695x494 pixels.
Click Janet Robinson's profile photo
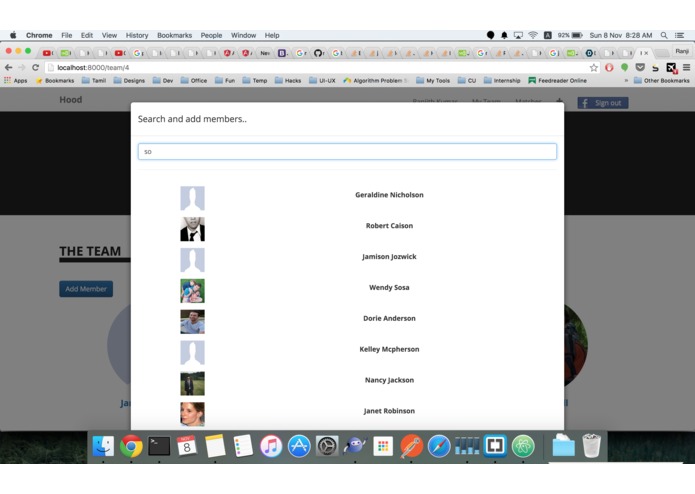(x=192, y=414)
